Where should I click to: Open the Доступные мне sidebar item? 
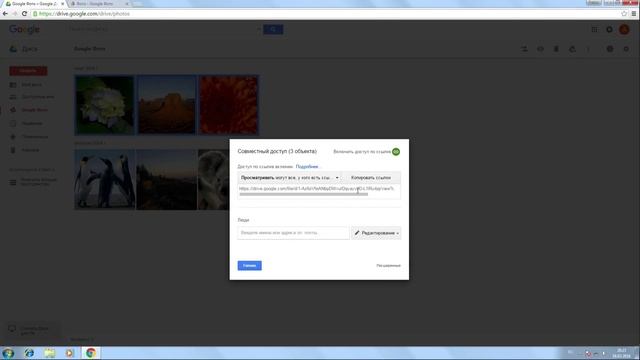32,97
